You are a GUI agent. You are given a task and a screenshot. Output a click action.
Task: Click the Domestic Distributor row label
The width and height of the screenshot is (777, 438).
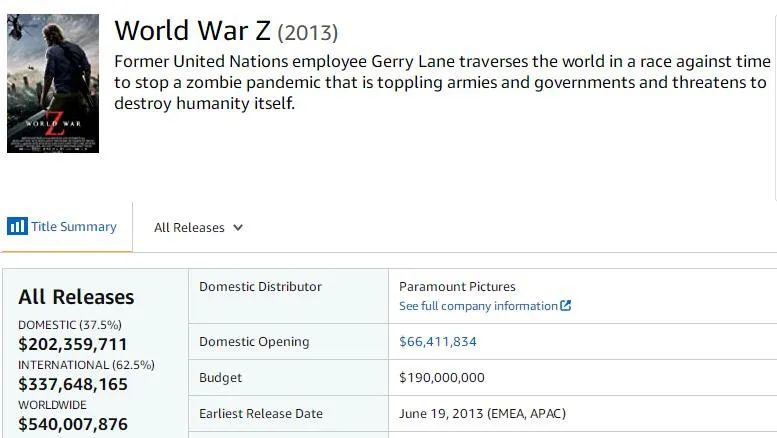tap(260, 286)
